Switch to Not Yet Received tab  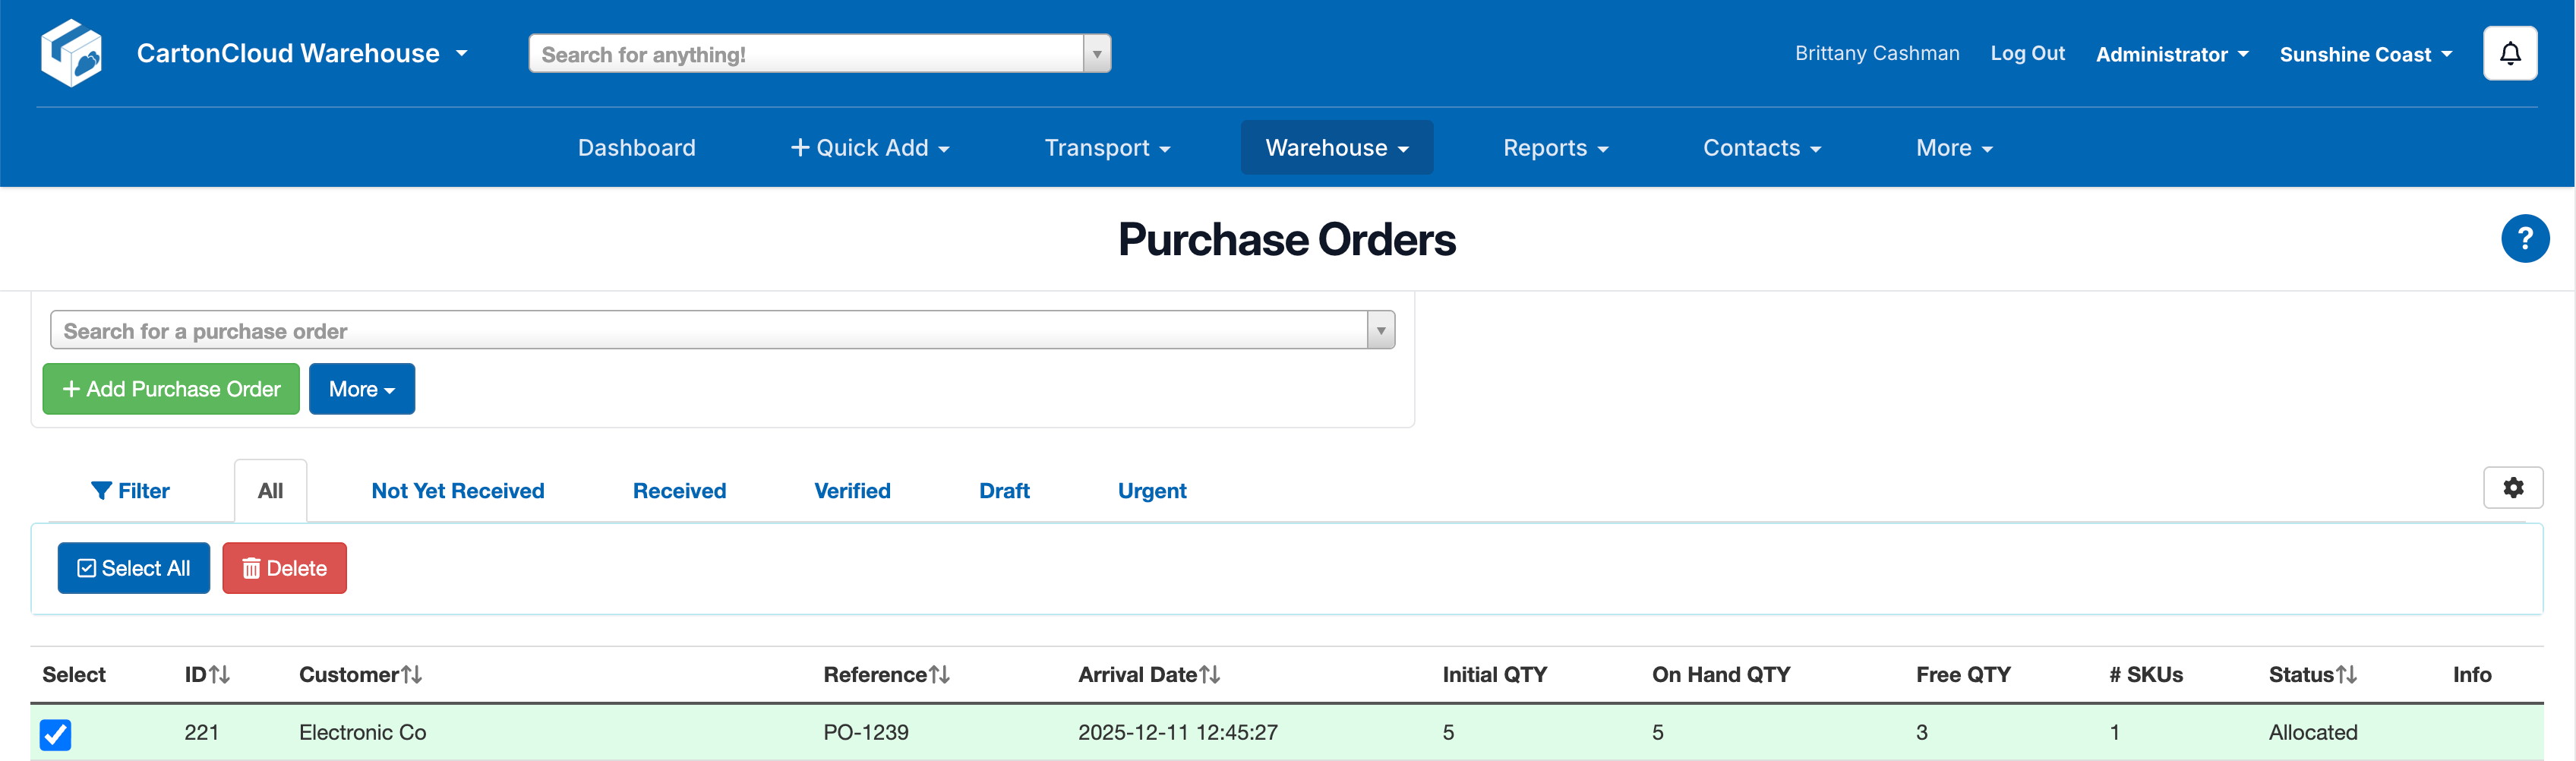pyautogui.click(x=458, y=491)
